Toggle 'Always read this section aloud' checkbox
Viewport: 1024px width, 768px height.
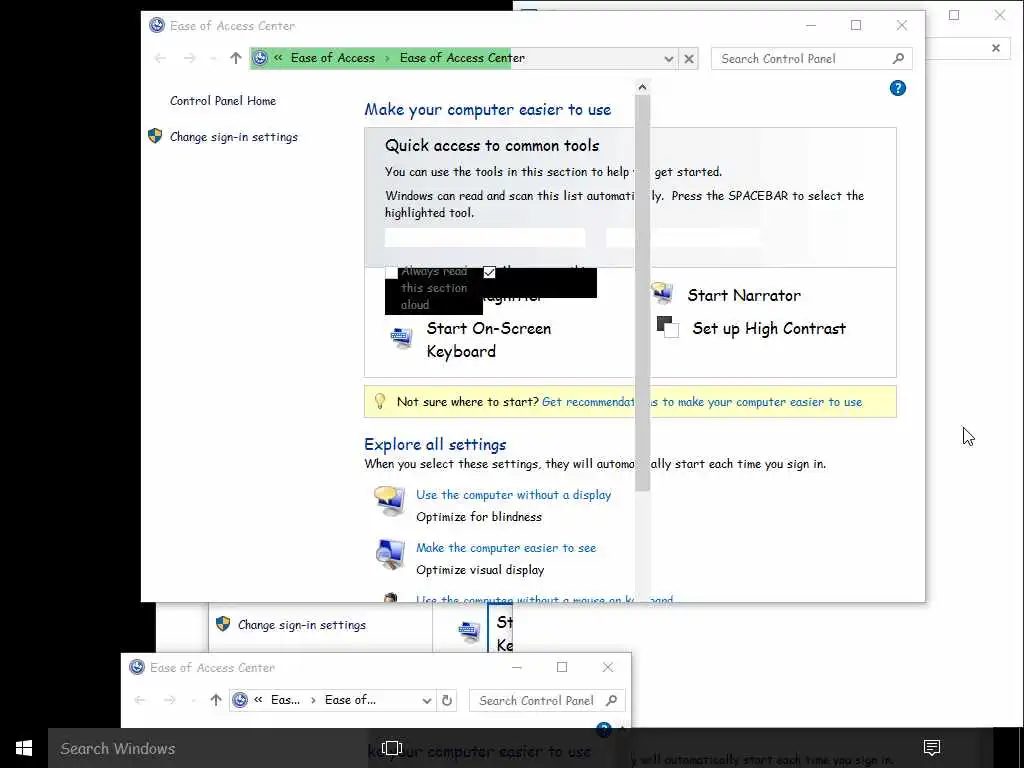click(x=391, y=272)
